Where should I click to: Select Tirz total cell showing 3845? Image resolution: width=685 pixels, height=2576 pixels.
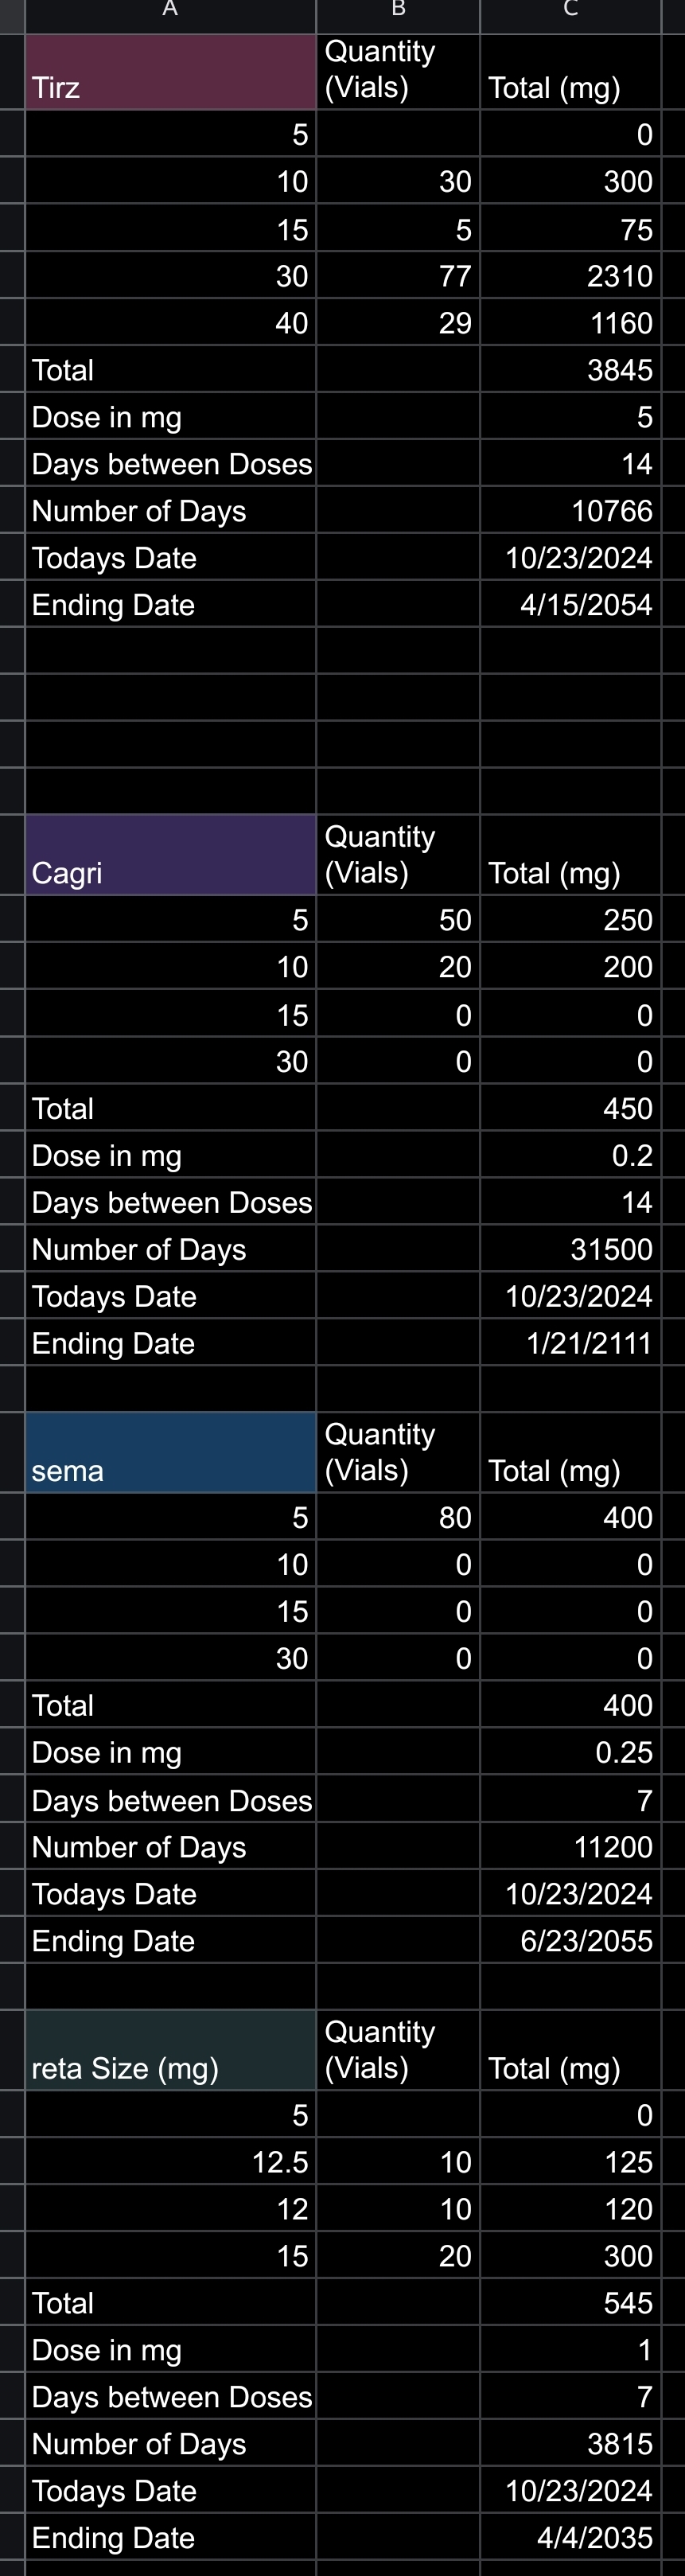point(570,370)
